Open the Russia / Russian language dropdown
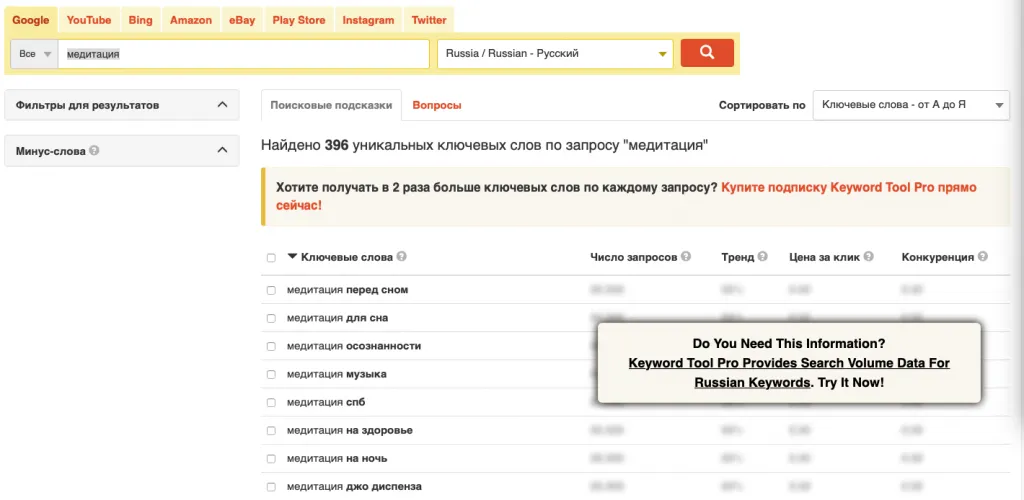The height and width of the screenshot is (500, 1024). [x=556, y=54]
